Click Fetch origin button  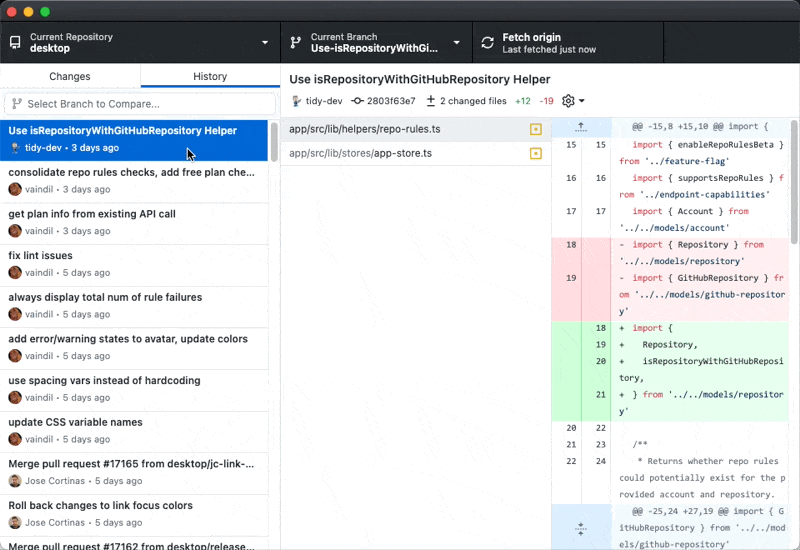pos(568,42)
